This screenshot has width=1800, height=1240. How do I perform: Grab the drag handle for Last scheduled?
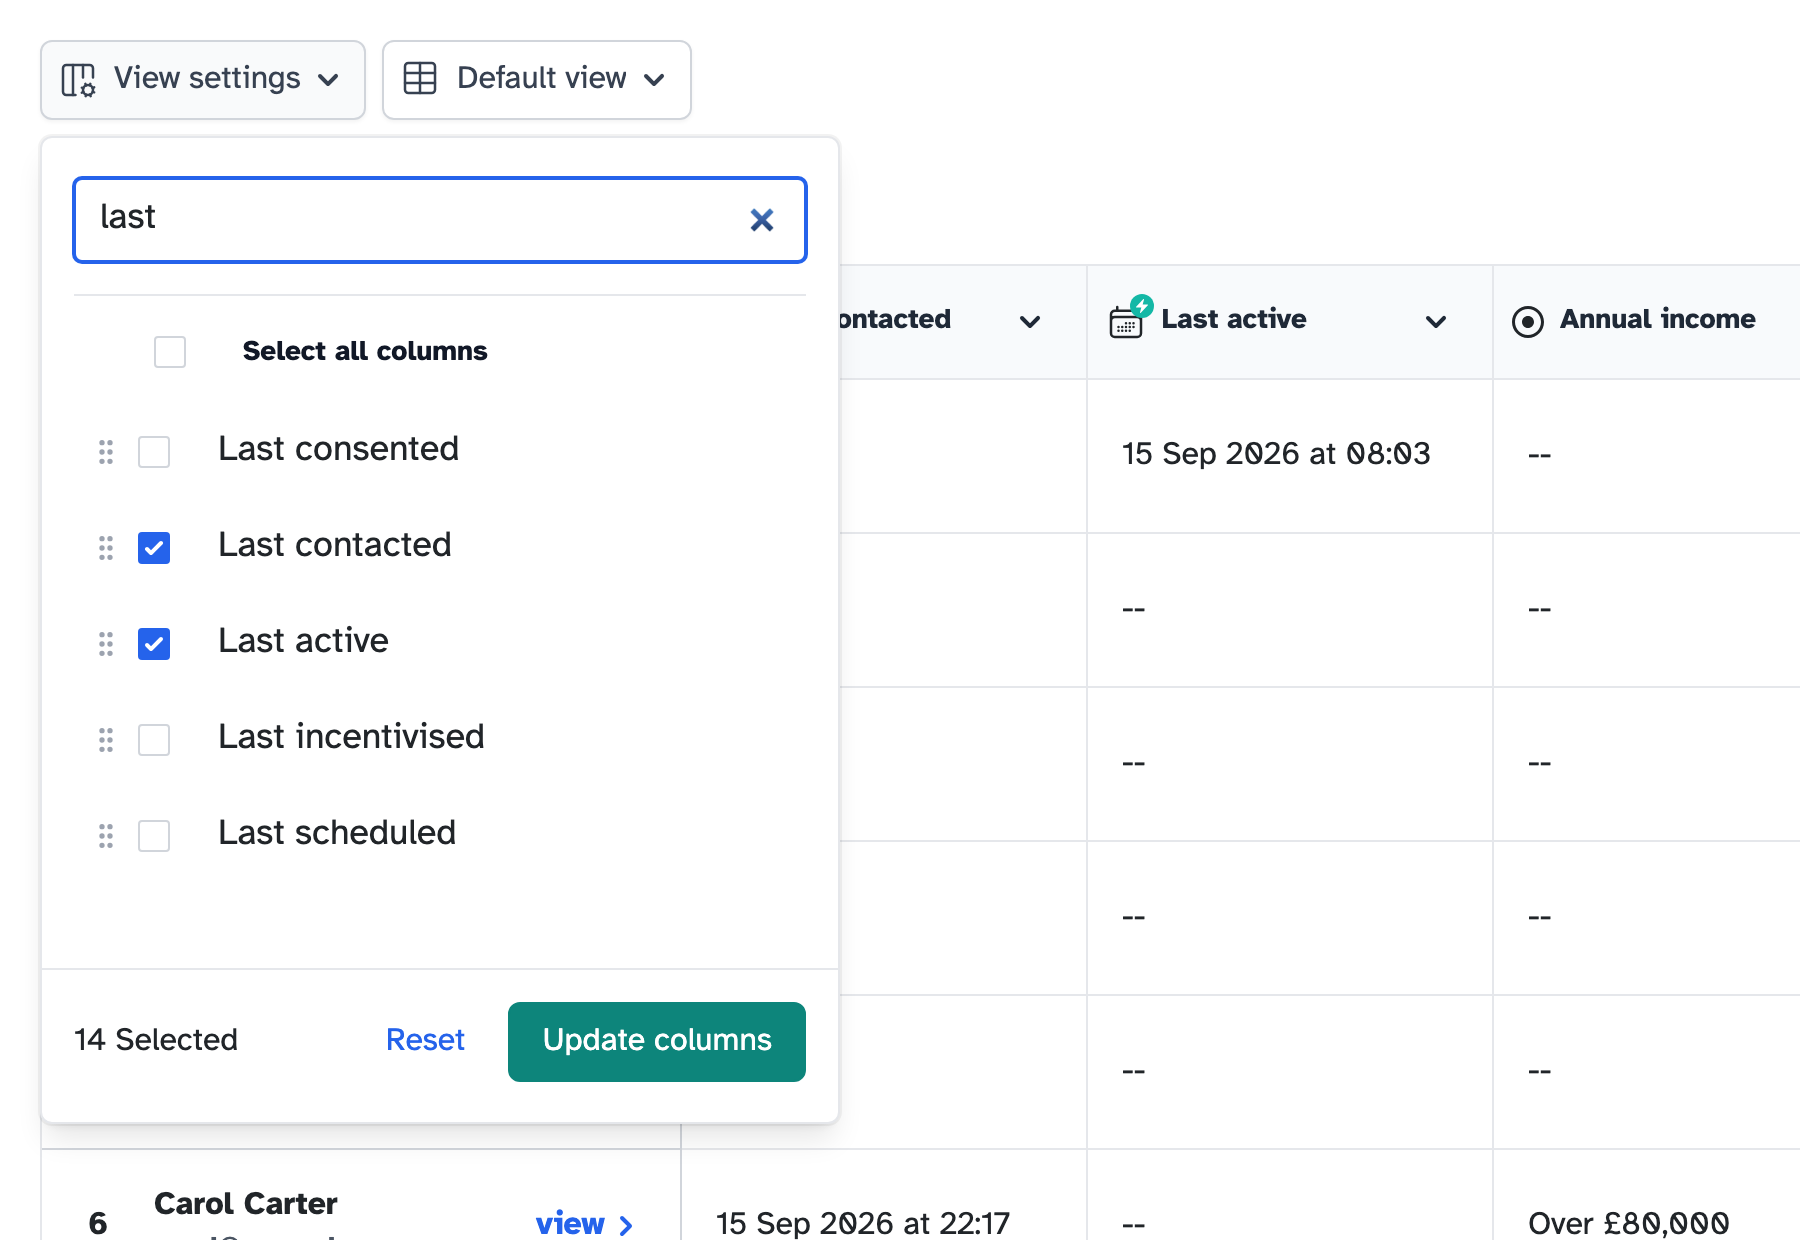point(106,836)
